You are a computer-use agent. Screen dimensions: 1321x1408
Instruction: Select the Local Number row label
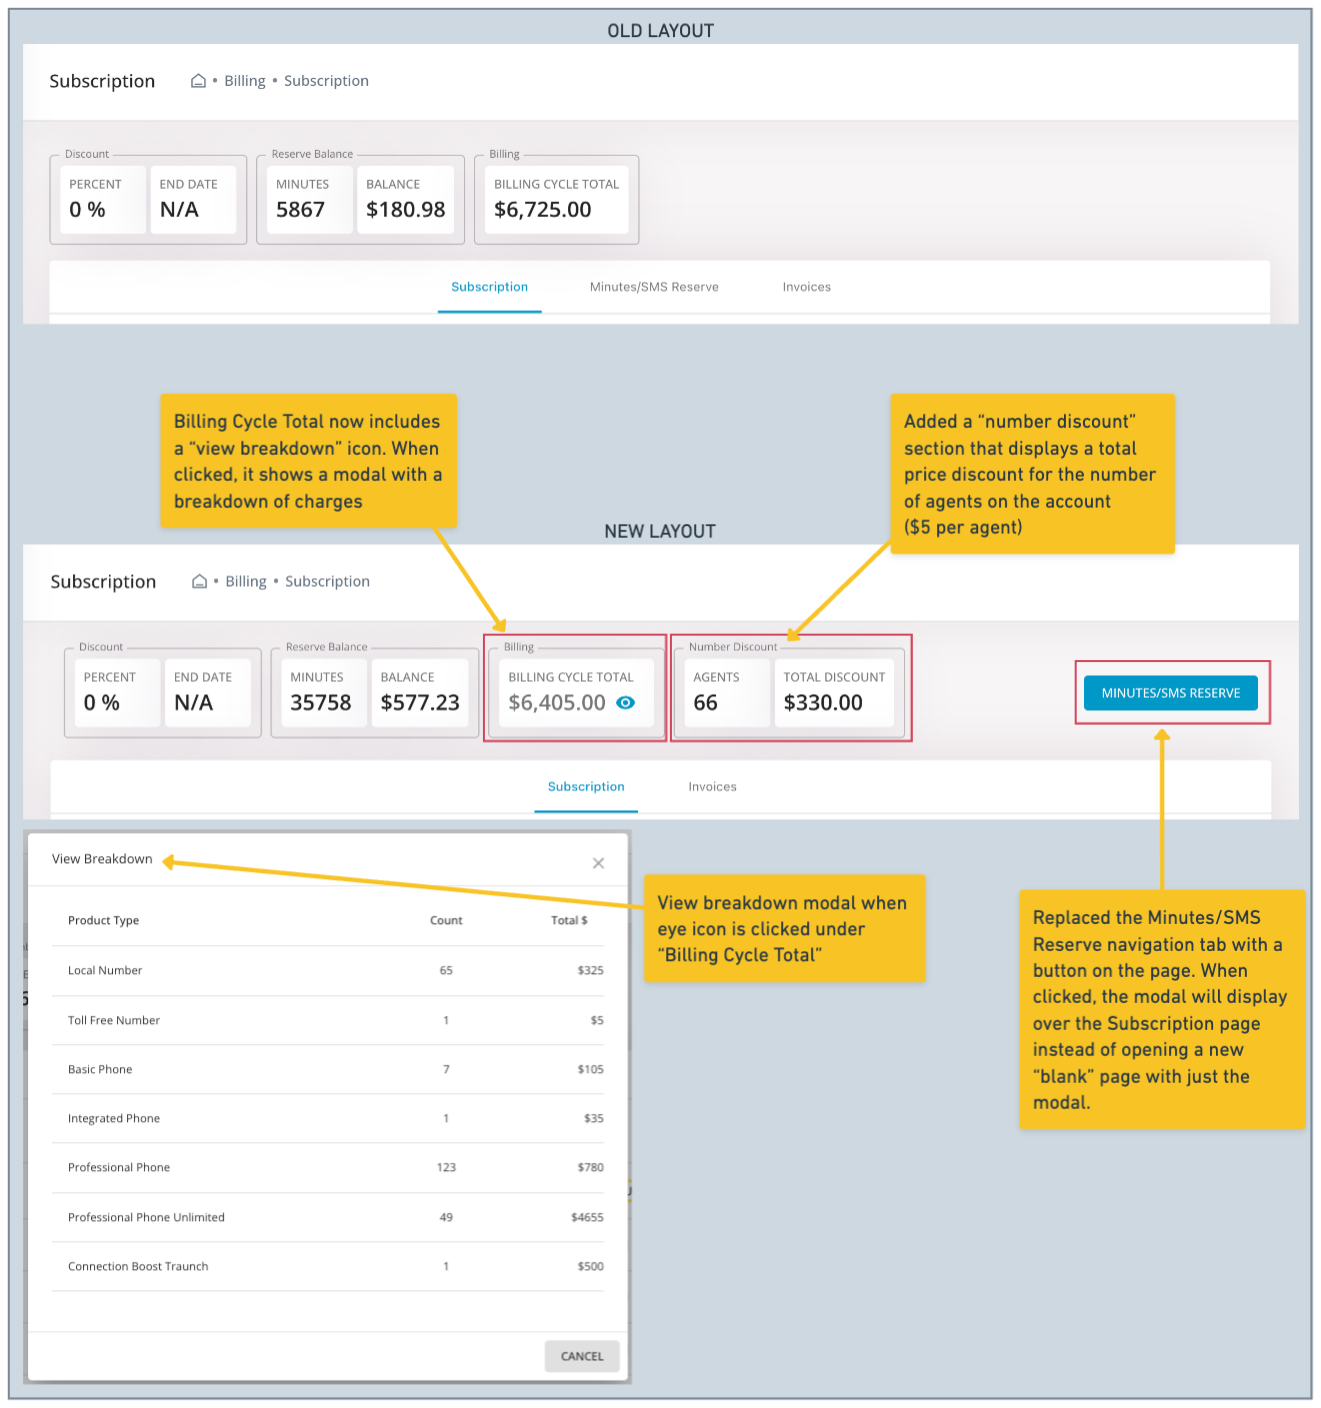(x=105, y=971)
